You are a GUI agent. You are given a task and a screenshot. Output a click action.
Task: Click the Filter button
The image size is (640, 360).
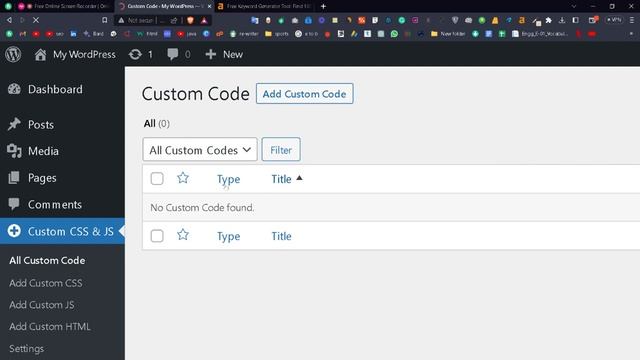click(281, 150)
